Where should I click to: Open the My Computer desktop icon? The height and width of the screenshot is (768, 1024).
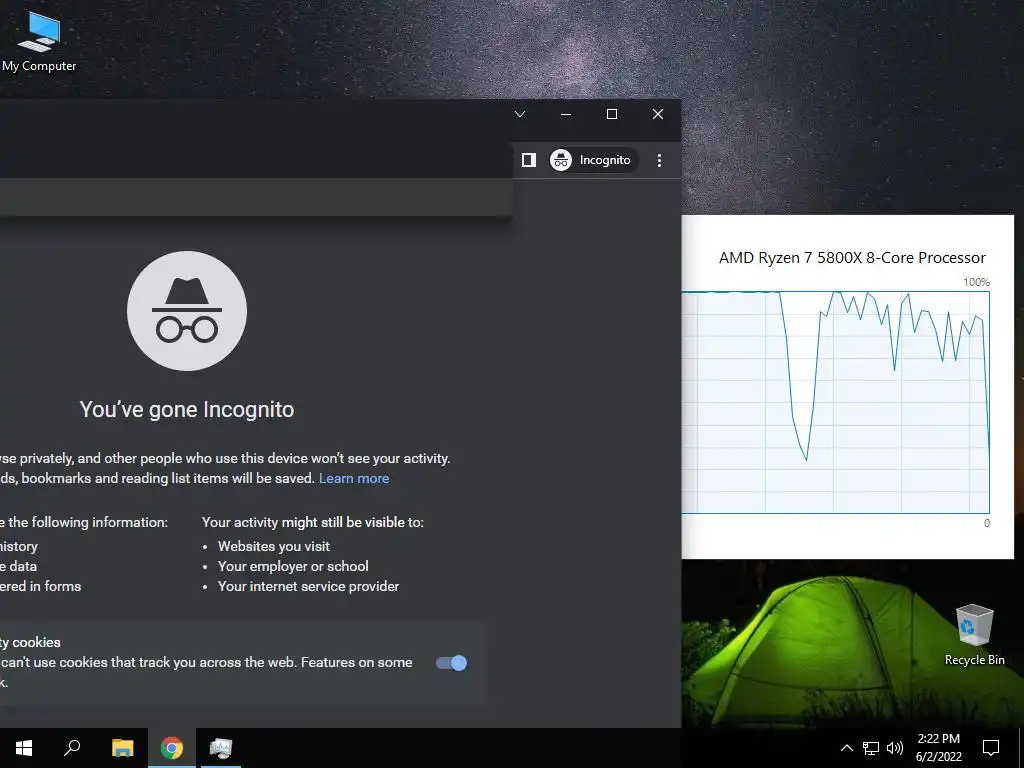[39, 40]
